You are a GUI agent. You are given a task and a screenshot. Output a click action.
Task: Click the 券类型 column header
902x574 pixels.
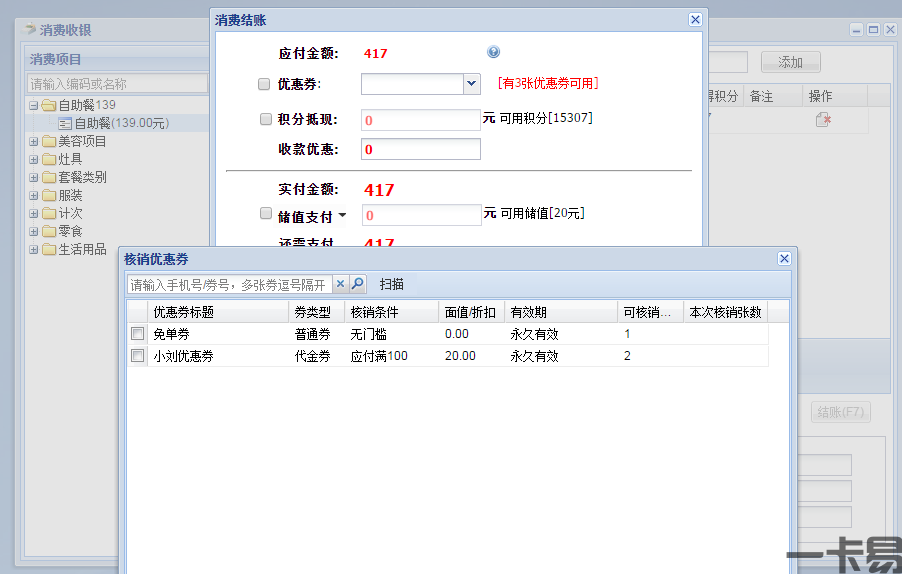(x=316, y=312)
